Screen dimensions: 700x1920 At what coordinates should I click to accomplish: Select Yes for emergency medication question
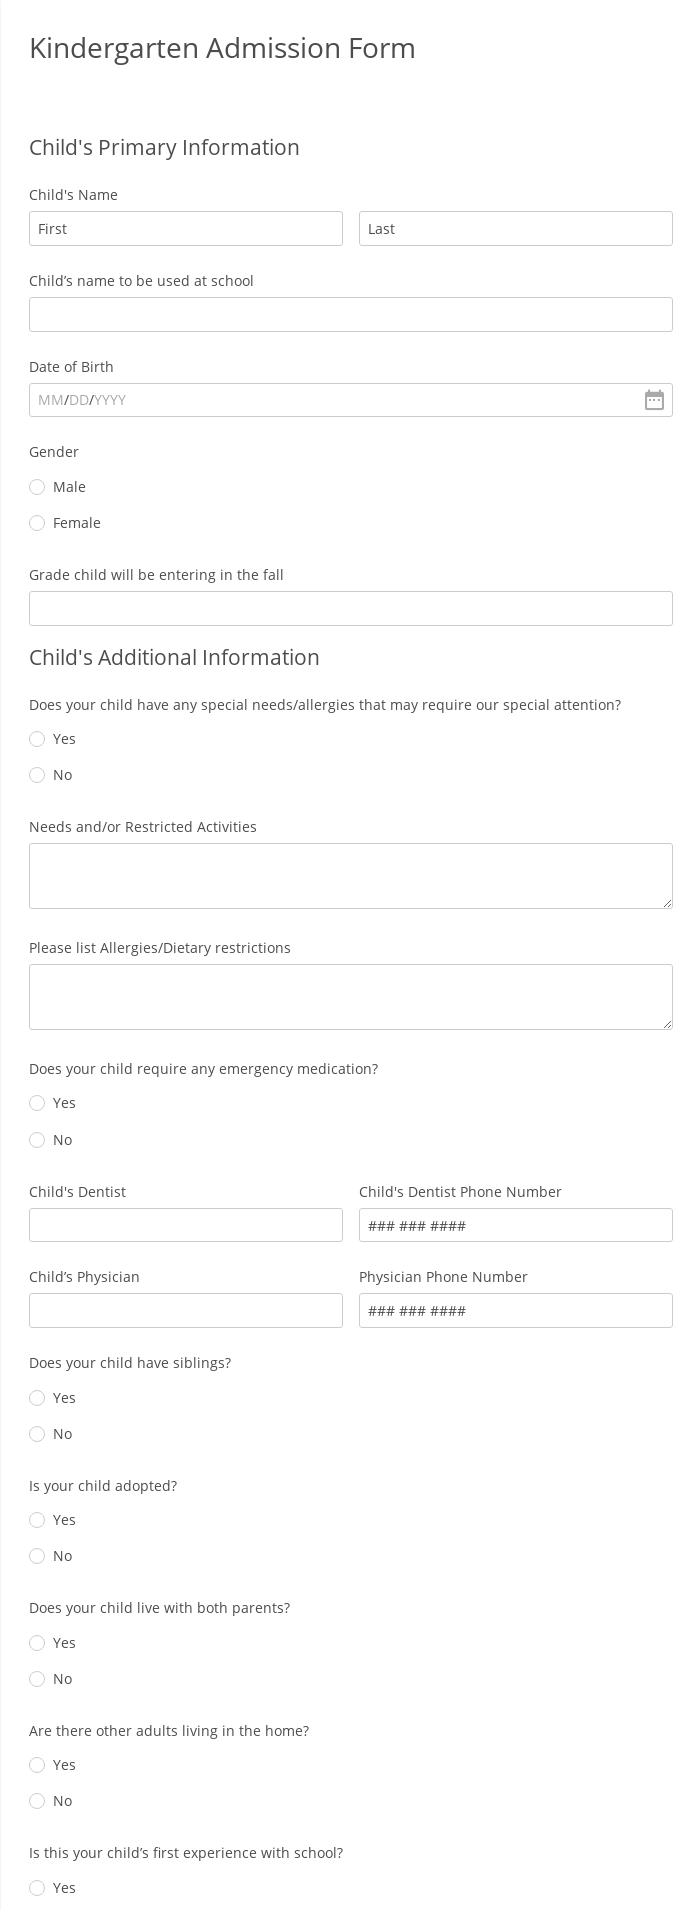[x=37, y=1103]
